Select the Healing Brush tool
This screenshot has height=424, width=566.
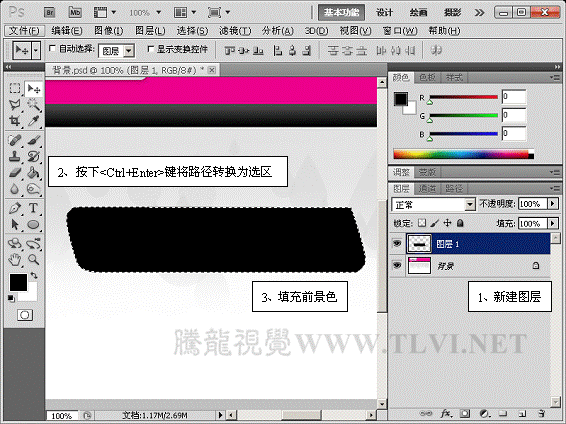(15, 140)
